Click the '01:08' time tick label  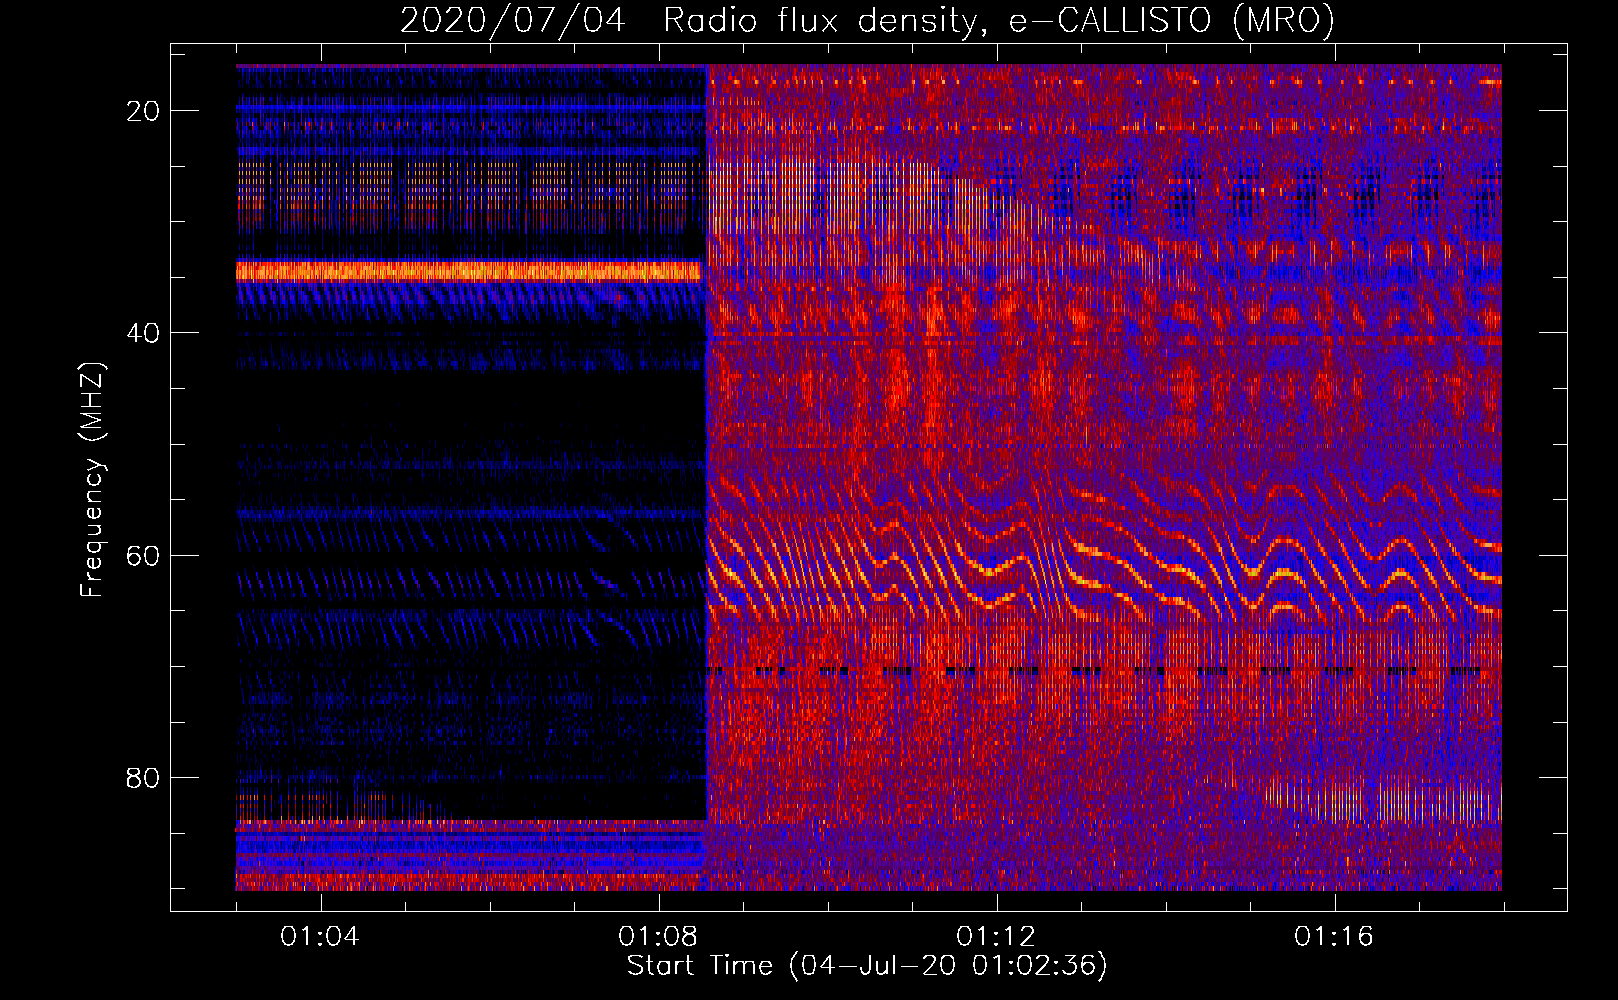click(x=658, y=937)
